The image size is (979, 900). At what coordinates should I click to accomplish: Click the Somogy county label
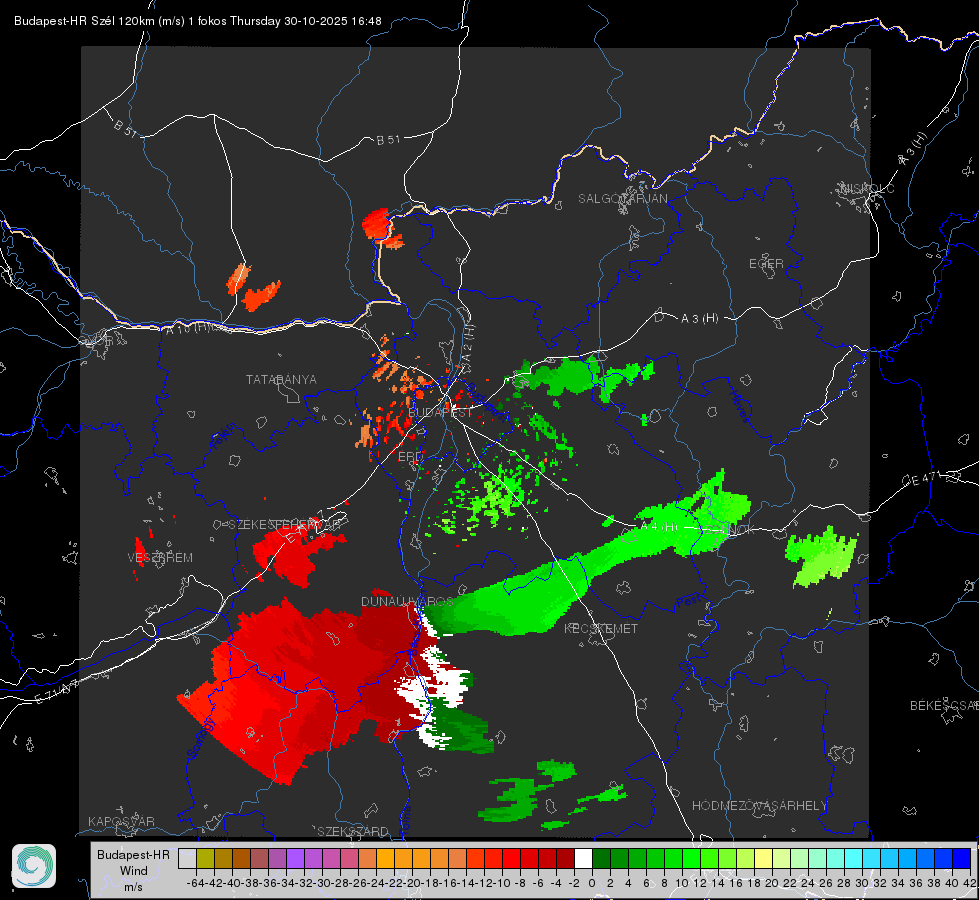click(201, 738)
